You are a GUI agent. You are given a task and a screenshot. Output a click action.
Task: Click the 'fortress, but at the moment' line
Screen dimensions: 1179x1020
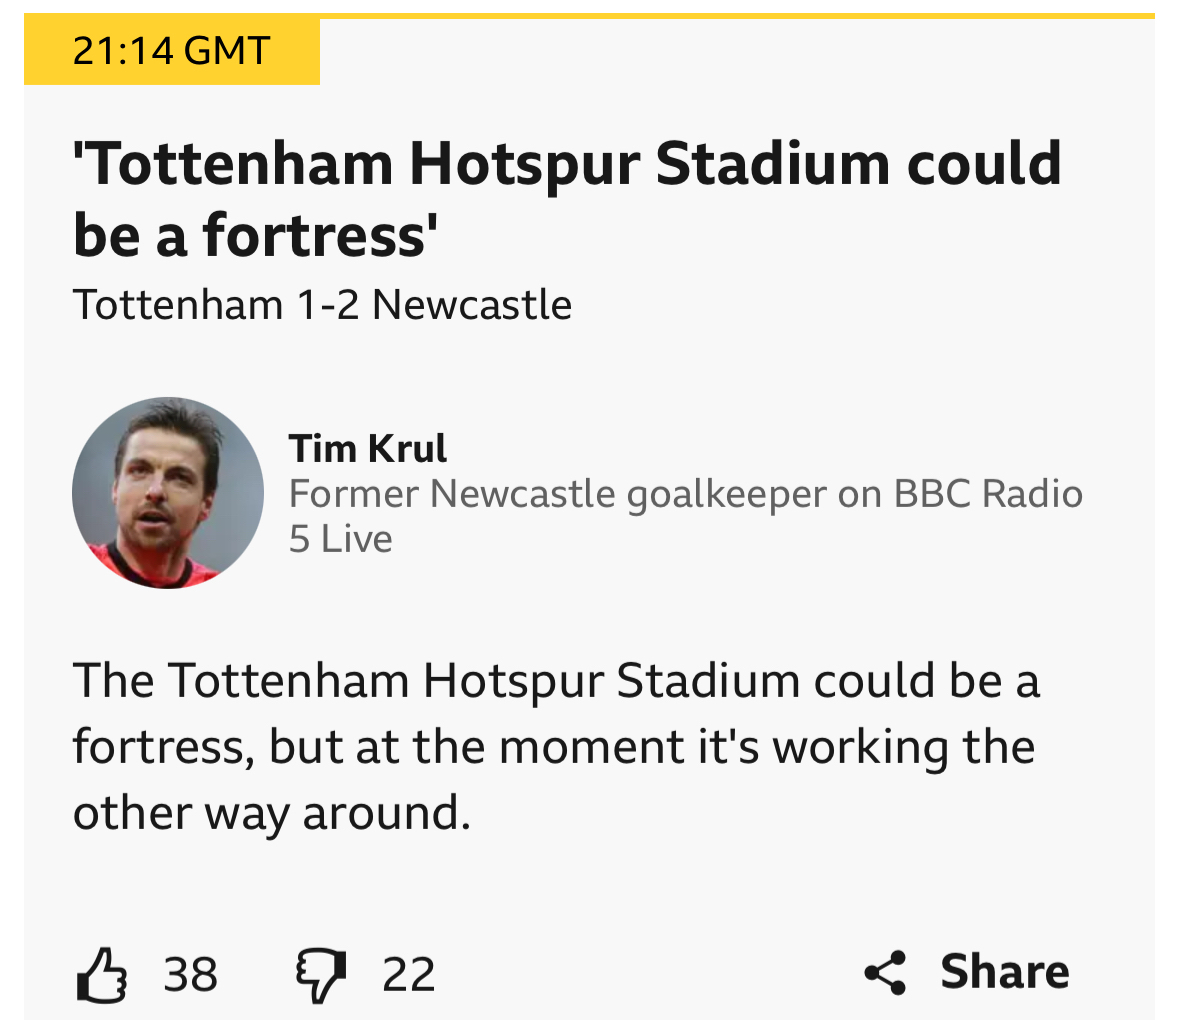(553, 747)
